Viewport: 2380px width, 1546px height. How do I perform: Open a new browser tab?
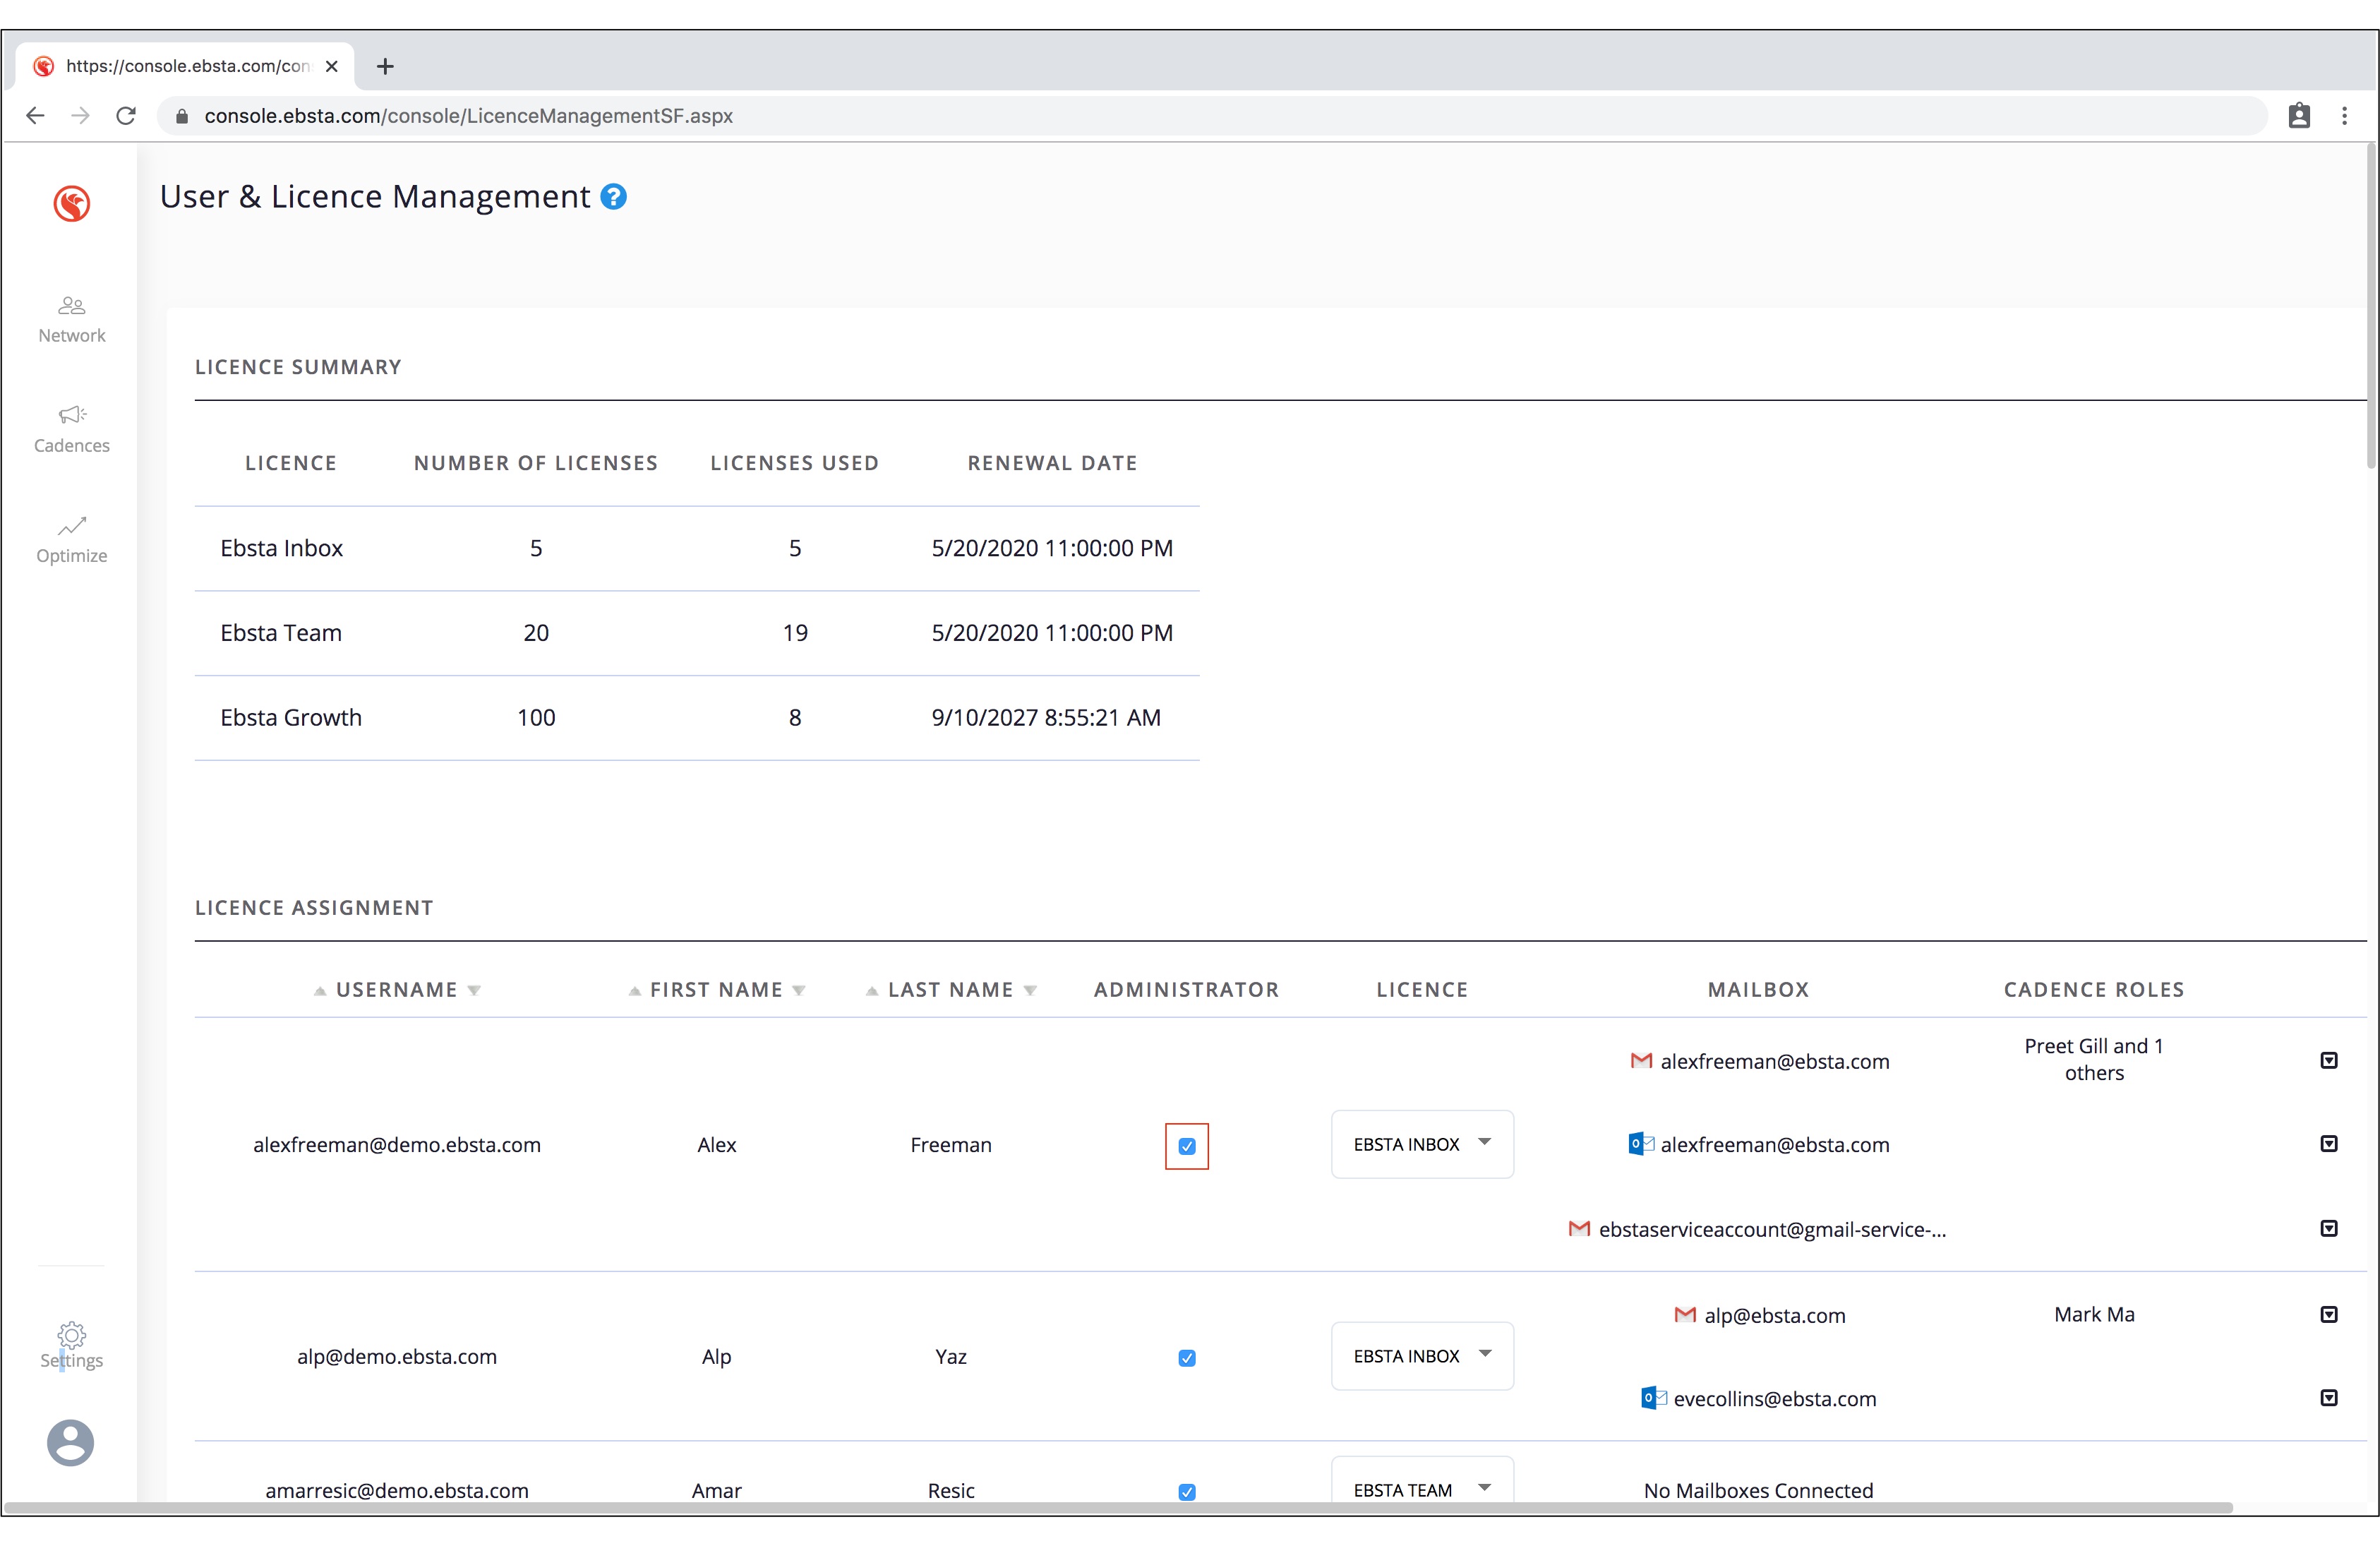(385, 66)
